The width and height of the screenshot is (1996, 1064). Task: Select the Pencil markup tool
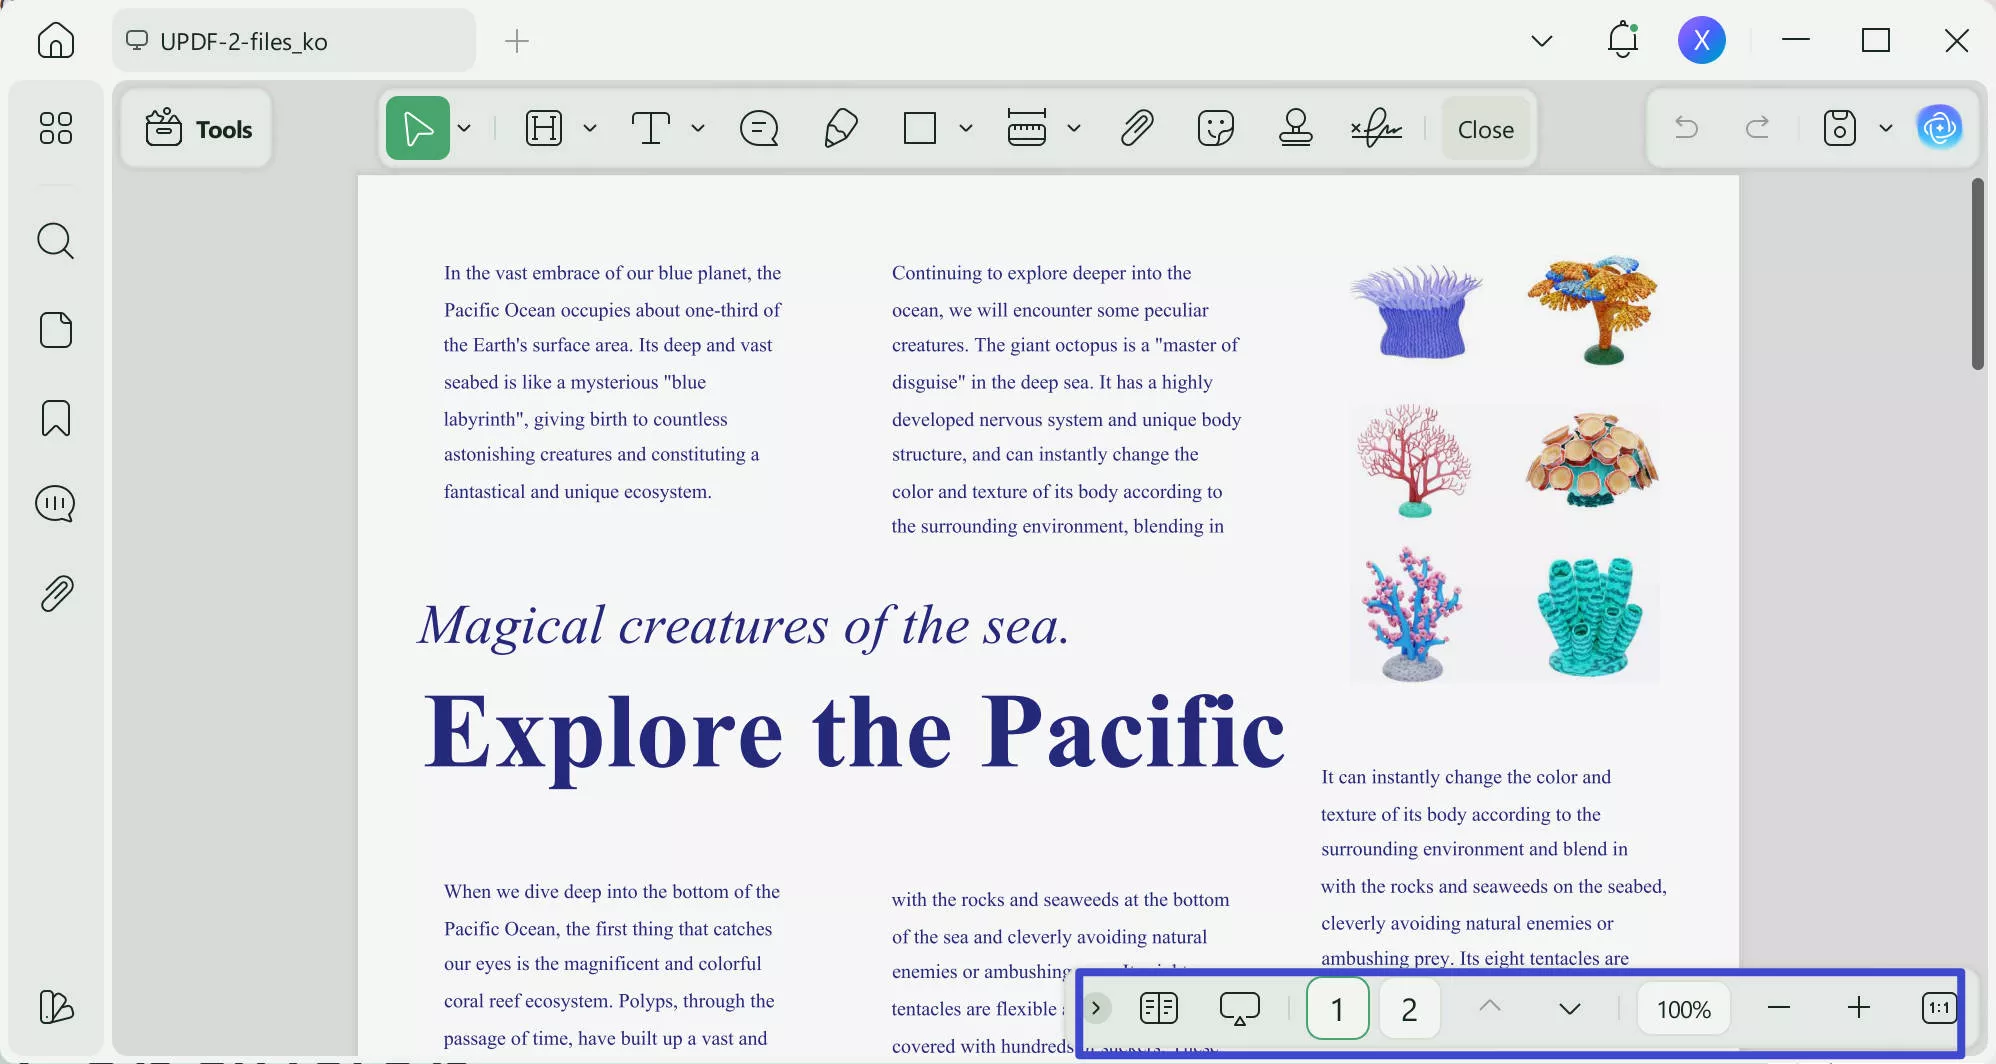click(840, 128)
